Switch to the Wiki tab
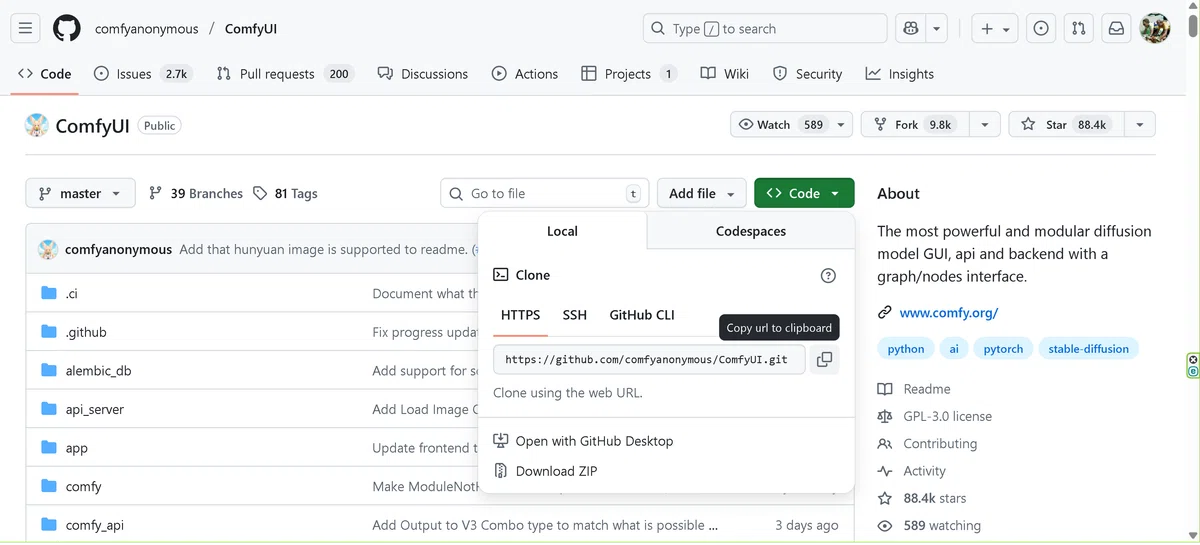Image resolution: width=1200 pixels, height=545 pixels. [x=724, y=74]
